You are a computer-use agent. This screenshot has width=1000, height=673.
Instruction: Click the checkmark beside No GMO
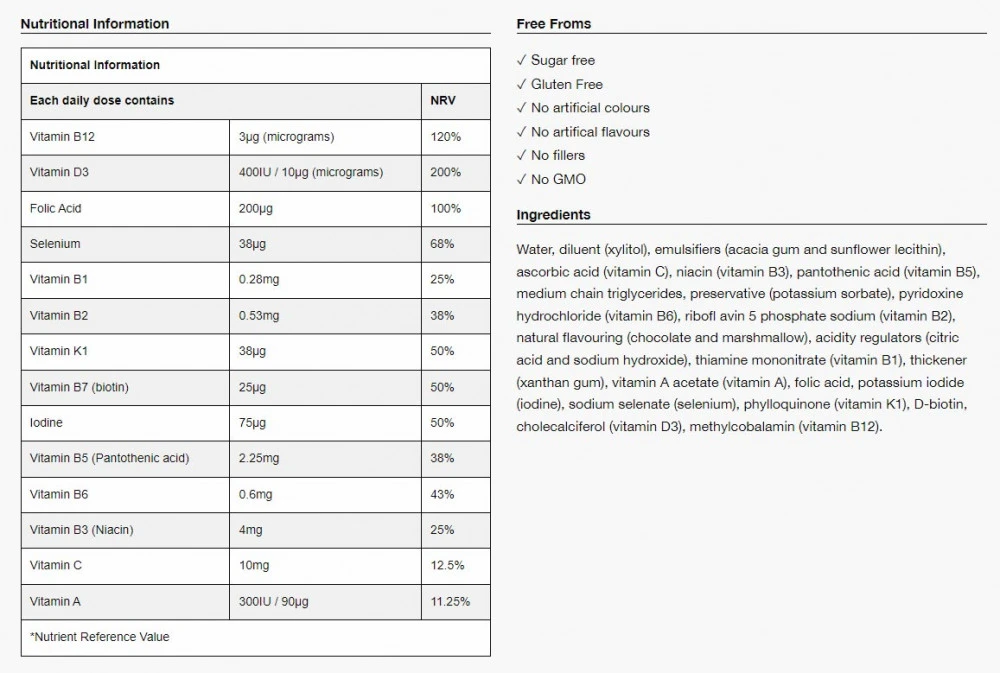[521, 179]
